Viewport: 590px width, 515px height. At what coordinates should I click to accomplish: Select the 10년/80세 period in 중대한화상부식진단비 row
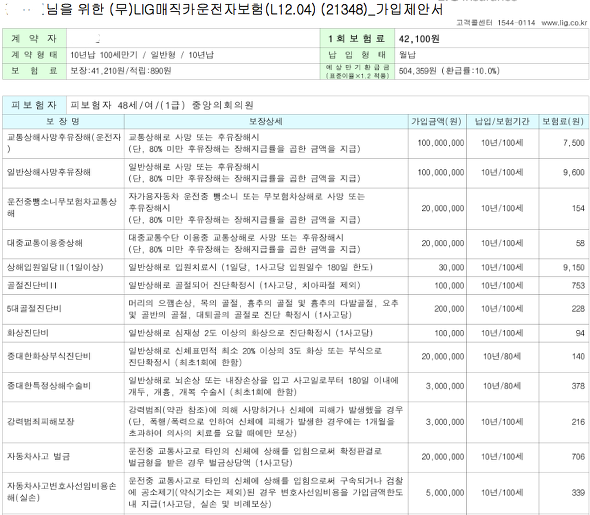click(502, 356)
